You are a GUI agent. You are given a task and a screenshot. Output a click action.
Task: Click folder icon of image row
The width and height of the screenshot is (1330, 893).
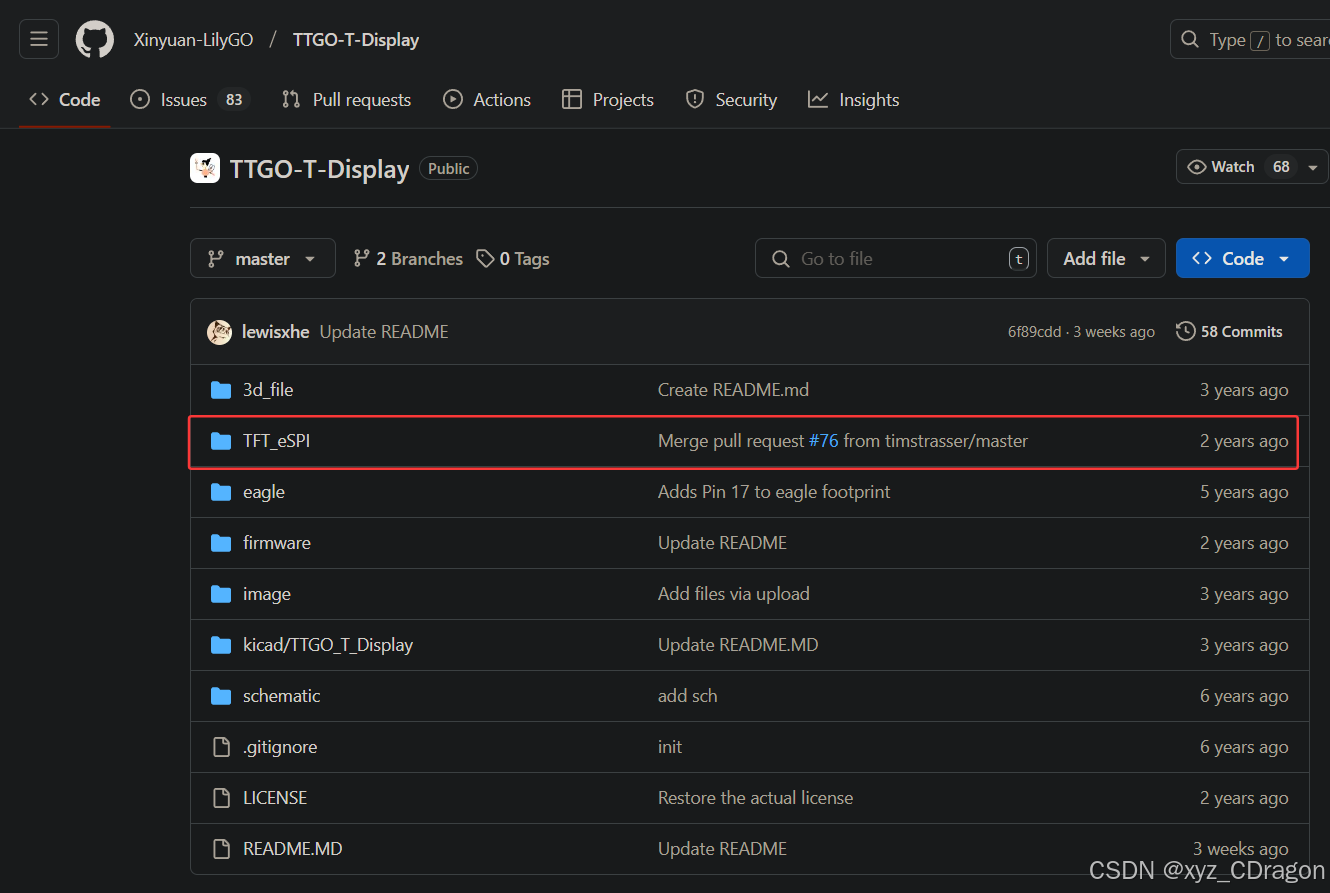coord(221,594)
